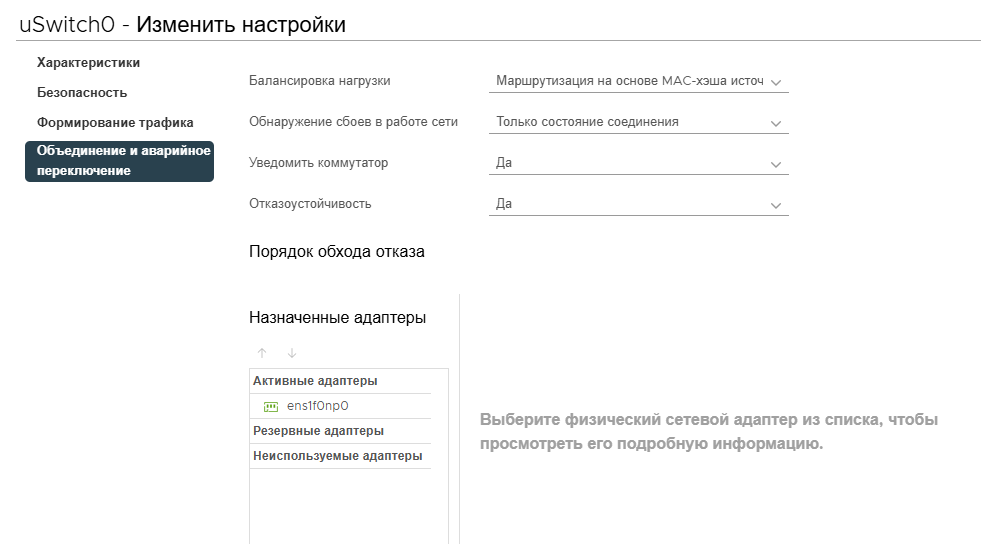Click chevron of Обнаружение сбоев field
This screenshot has width=981, height=544.
(x=776, y=124)
